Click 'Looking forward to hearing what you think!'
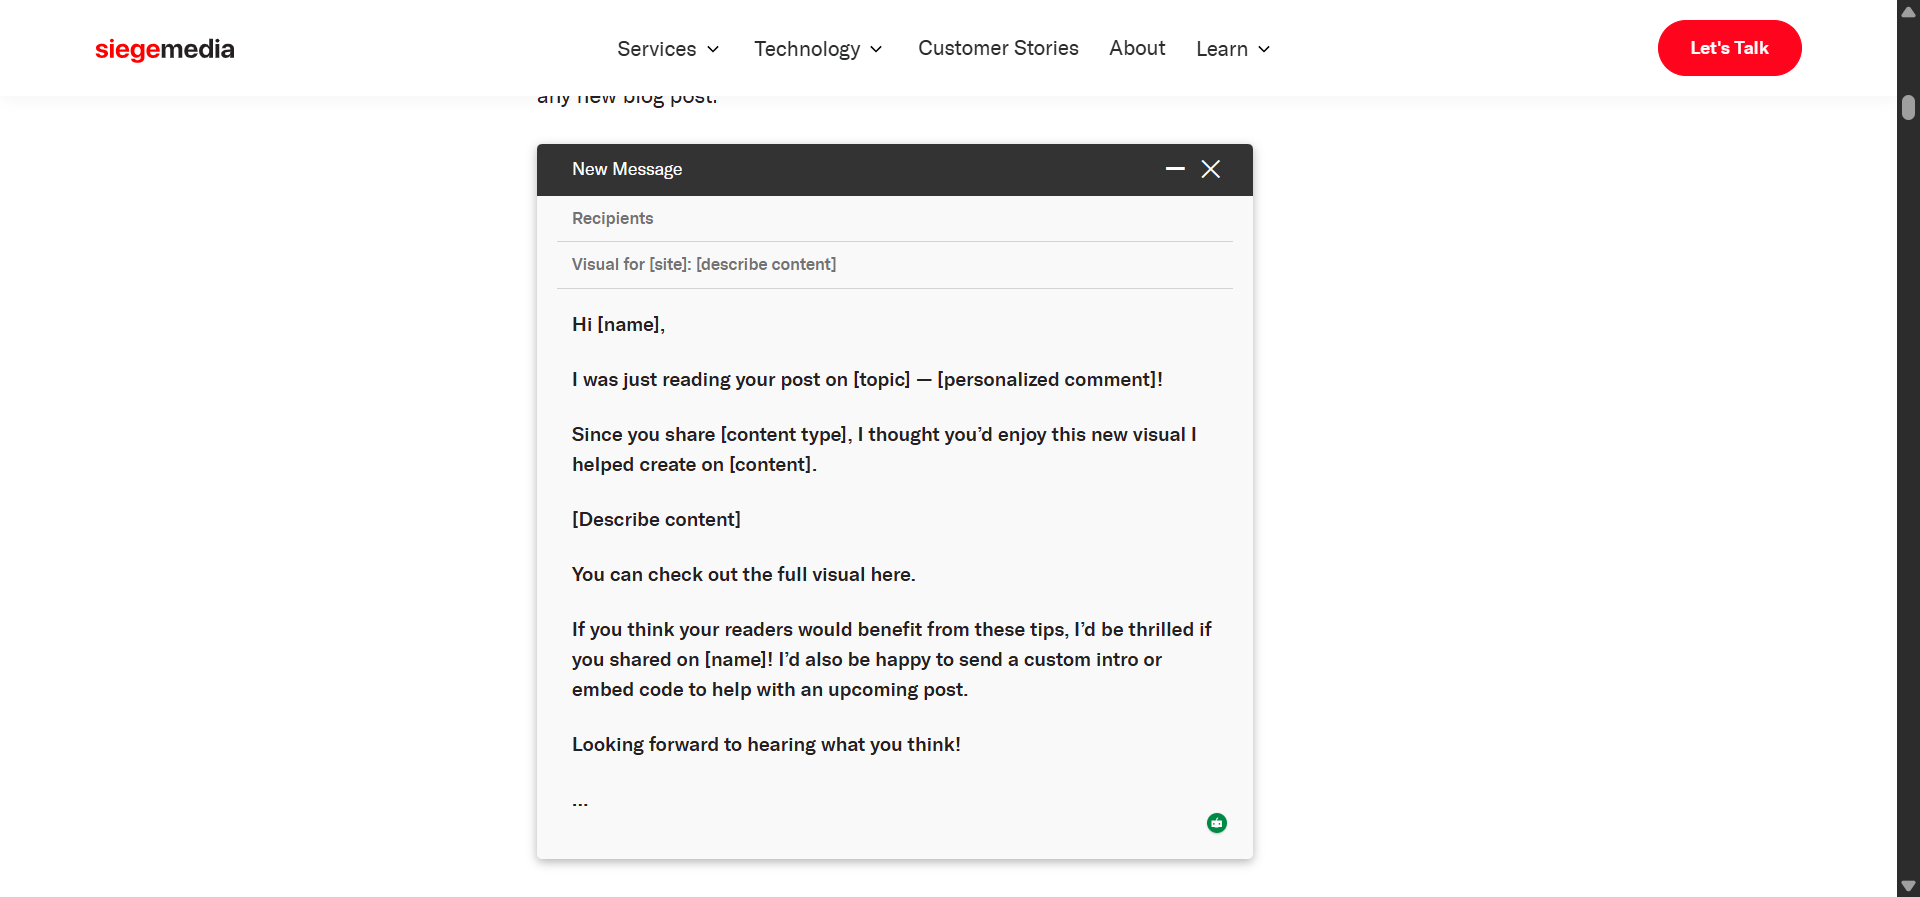This screenshot has height=897, width=1920. click(766, 744)
